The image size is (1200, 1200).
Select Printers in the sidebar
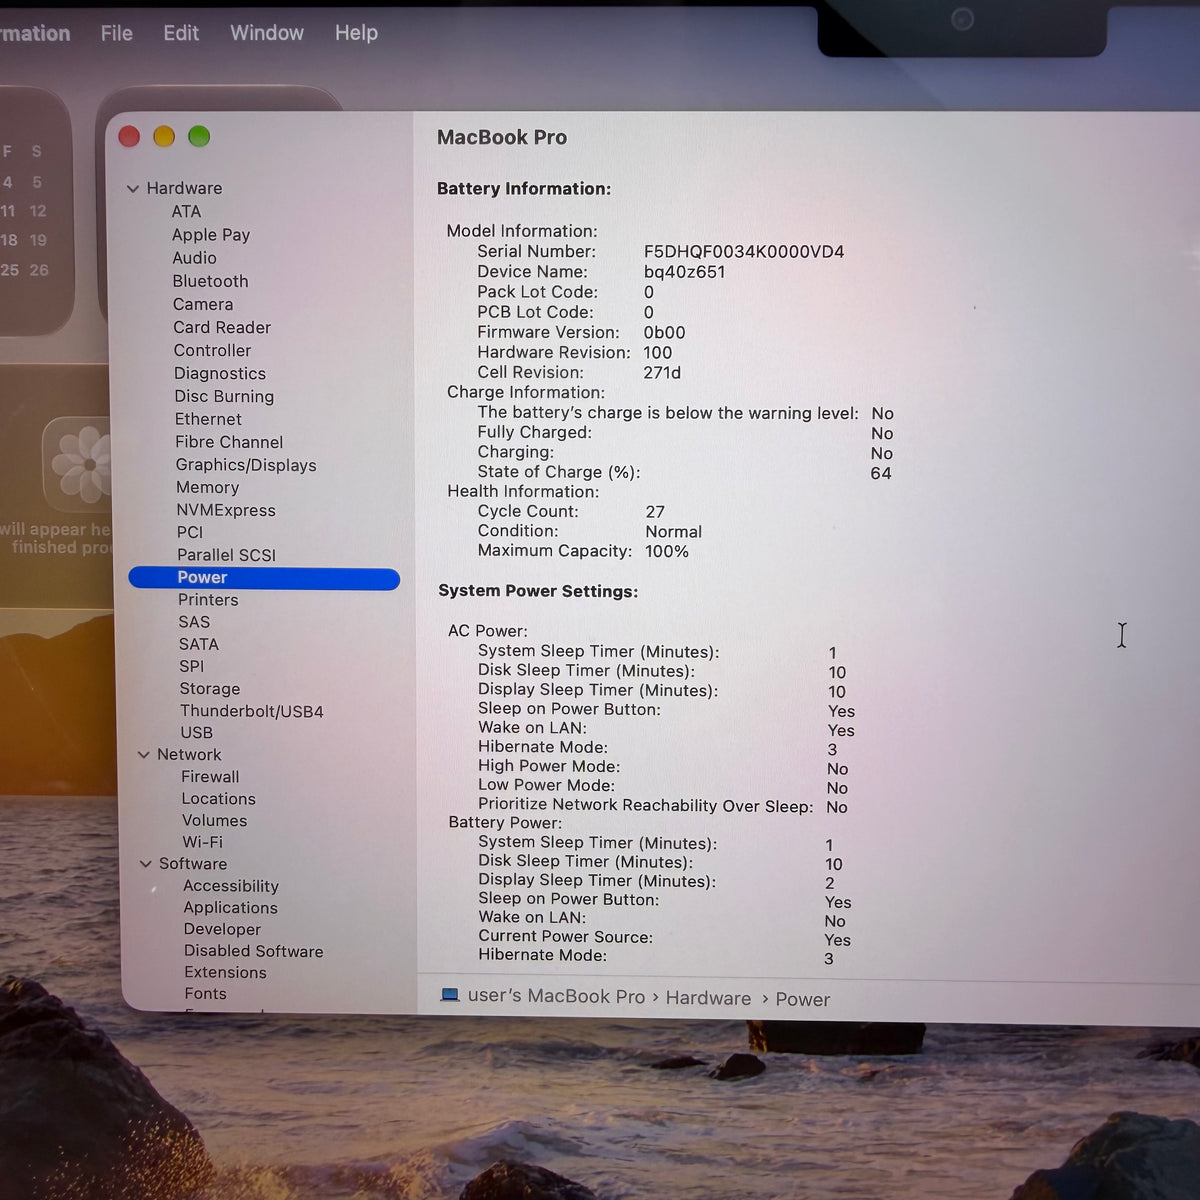click(208, 600)
